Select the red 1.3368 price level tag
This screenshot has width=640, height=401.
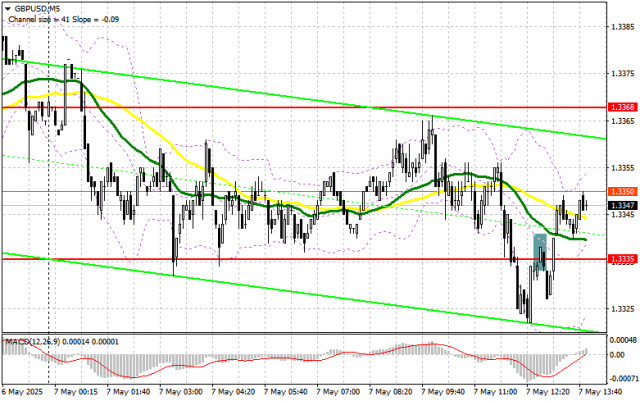622,107
